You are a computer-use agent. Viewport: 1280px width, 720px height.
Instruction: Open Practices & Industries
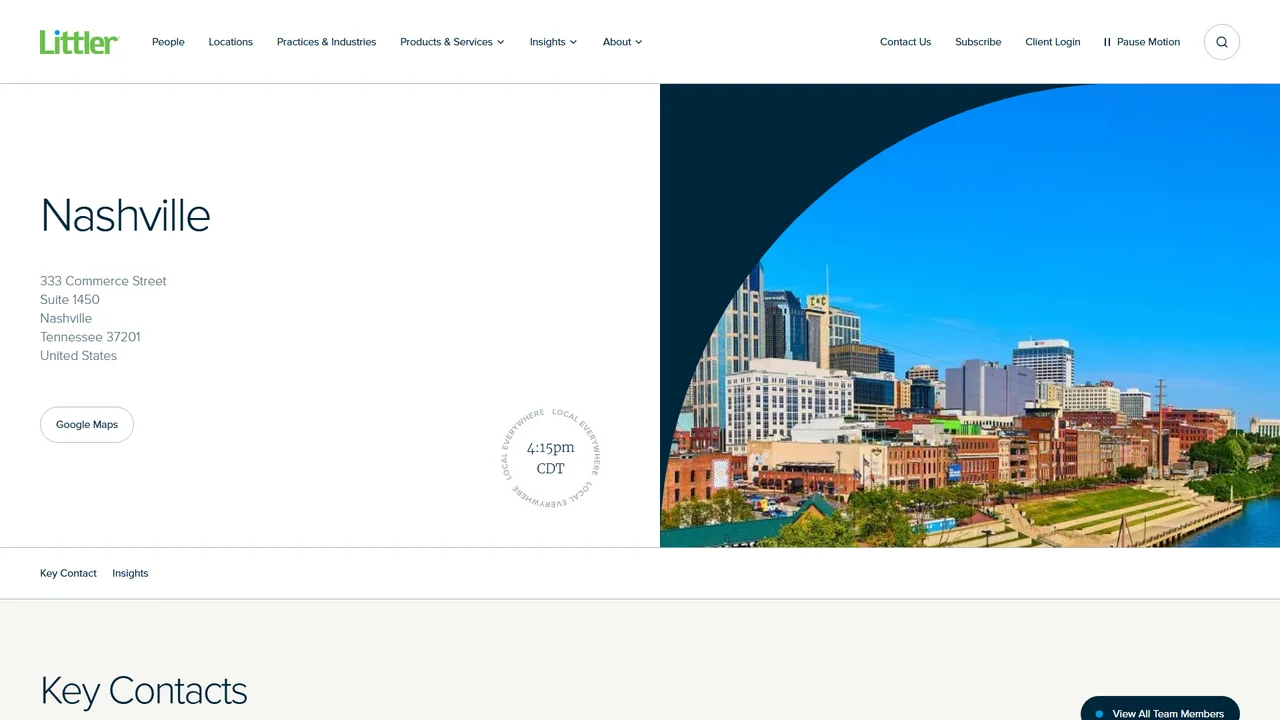(x=327, y=42)
